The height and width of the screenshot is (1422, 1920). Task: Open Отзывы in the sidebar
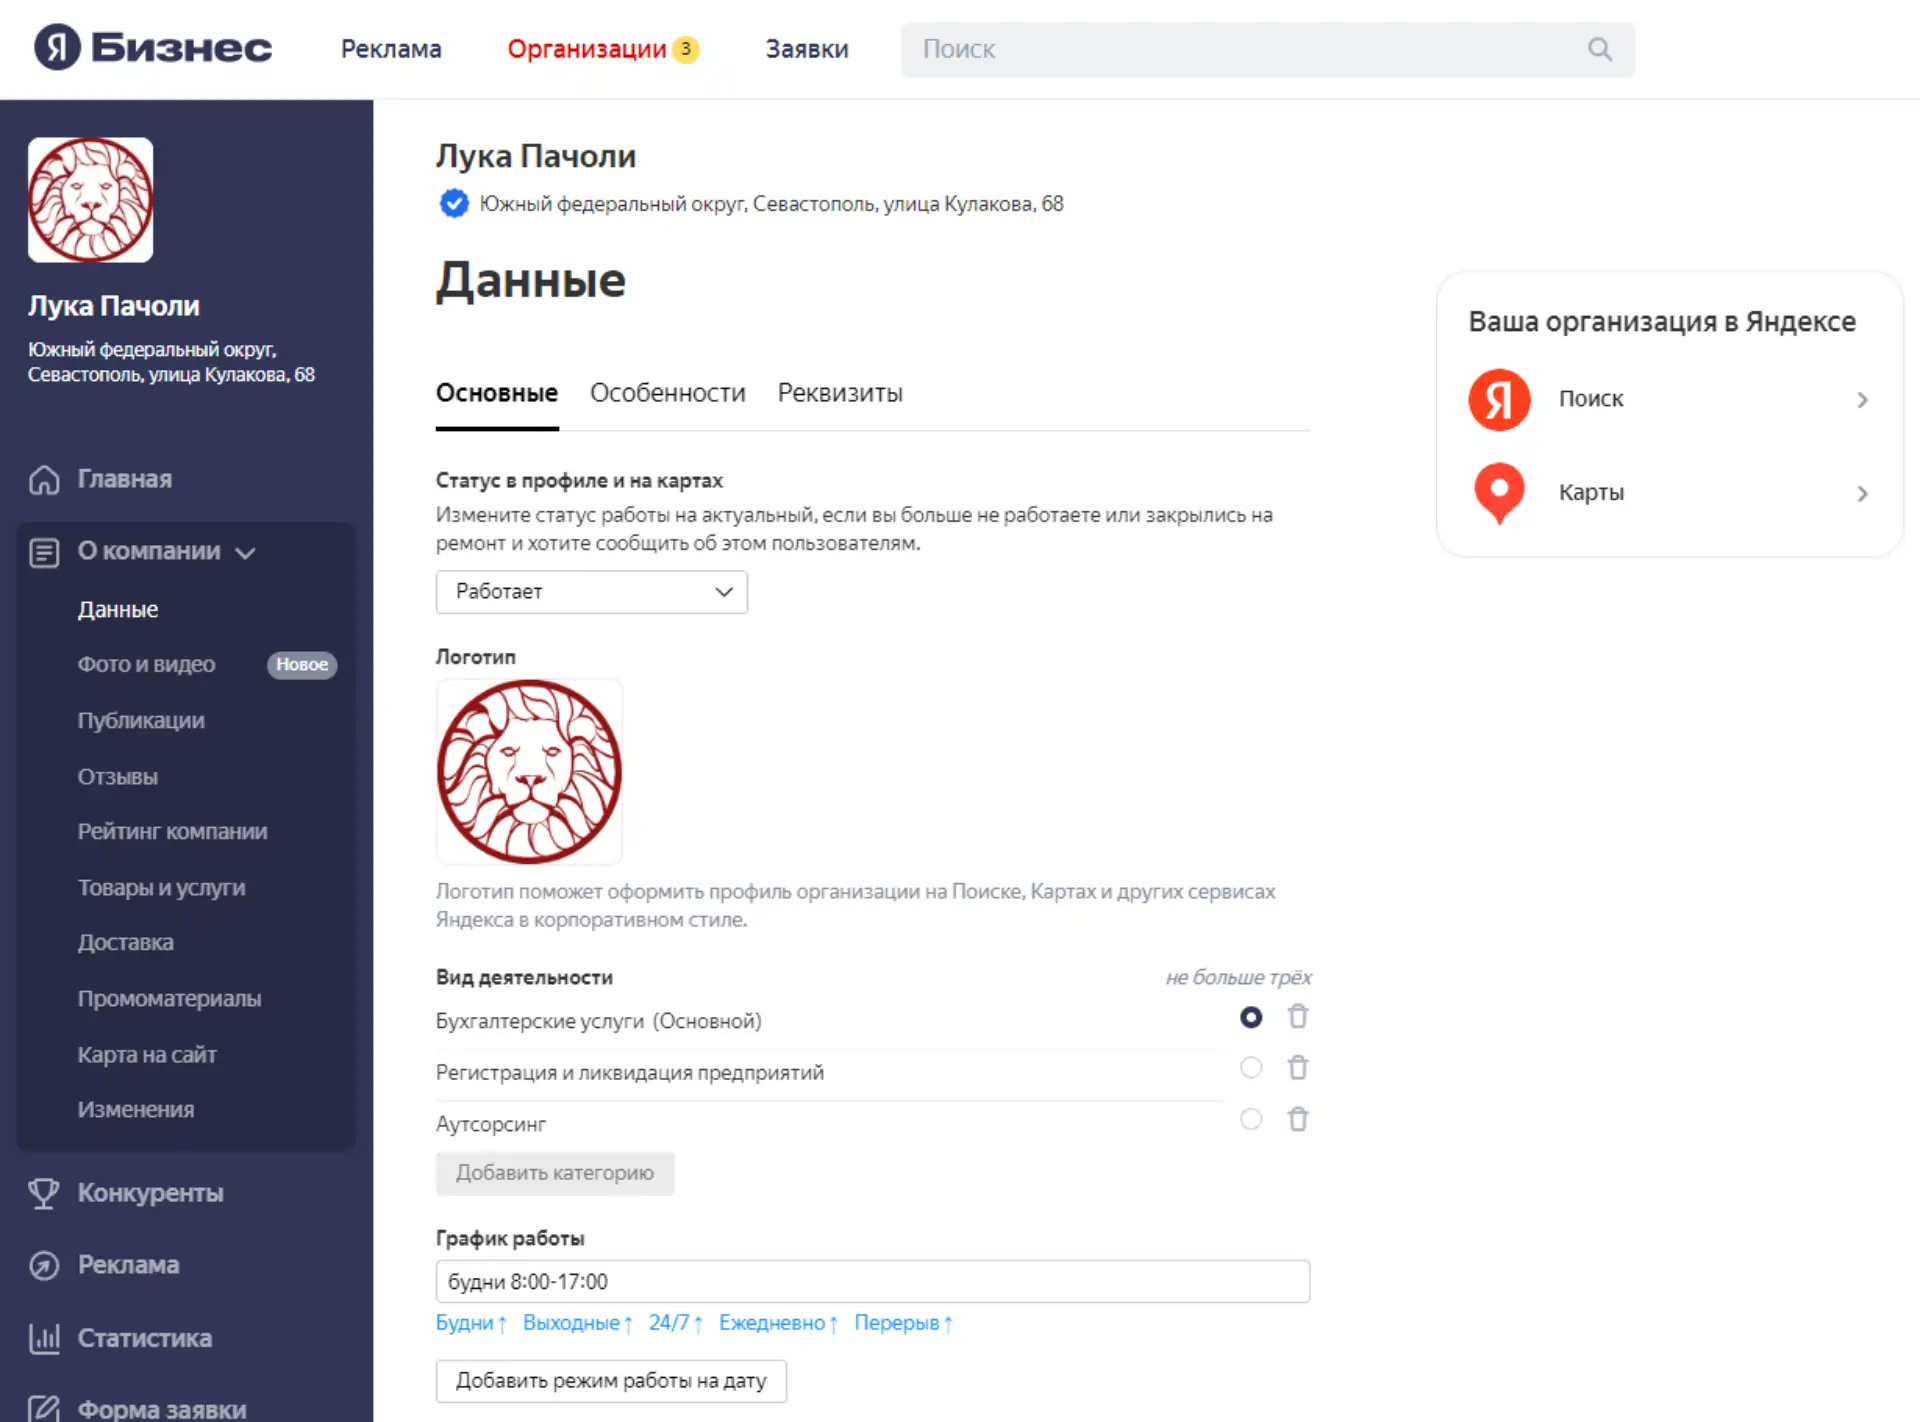118,777
